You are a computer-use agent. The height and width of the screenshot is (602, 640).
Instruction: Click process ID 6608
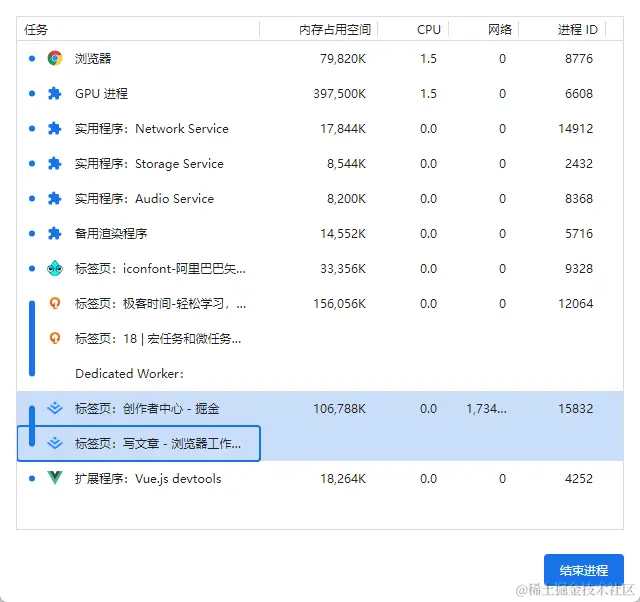pyautogui.click(x=579, y=94)
